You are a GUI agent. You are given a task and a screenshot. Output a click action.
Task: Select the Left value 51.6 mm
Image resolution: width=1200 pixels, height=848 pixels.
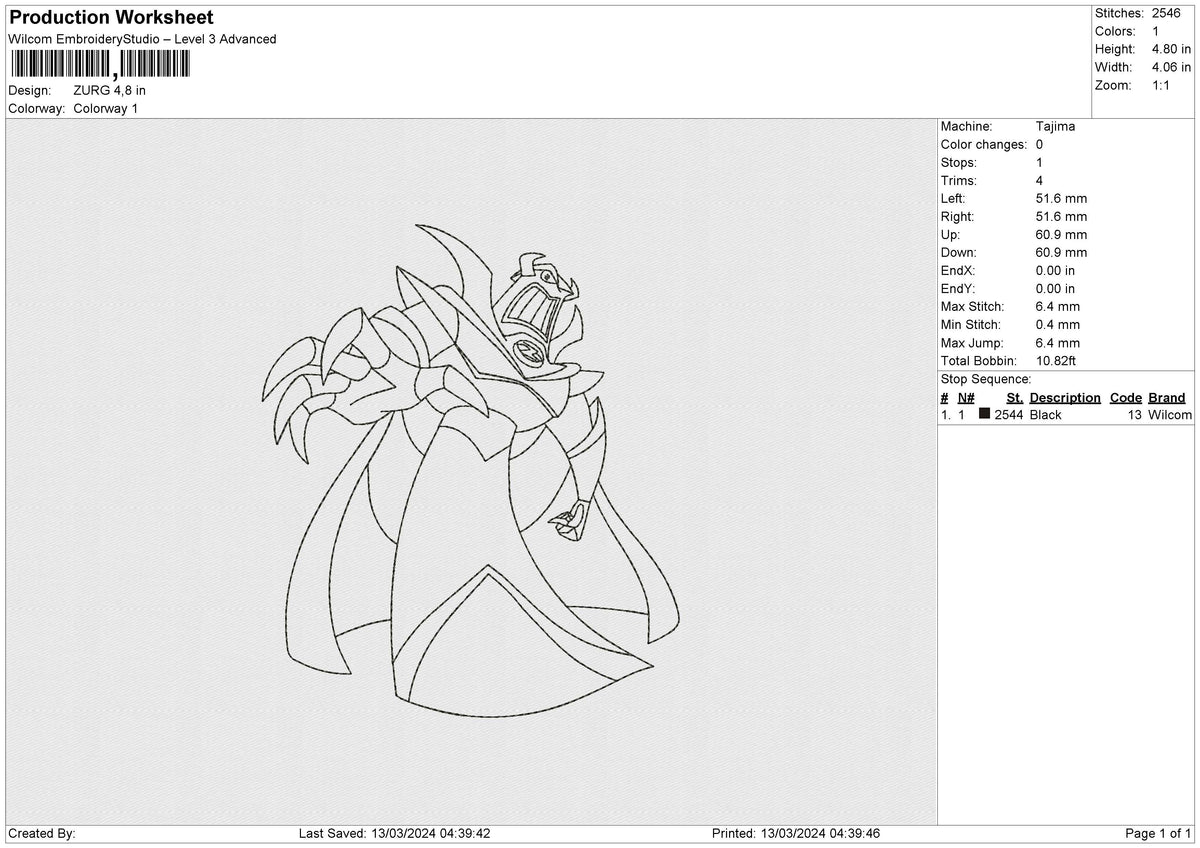coord(1062,198)
